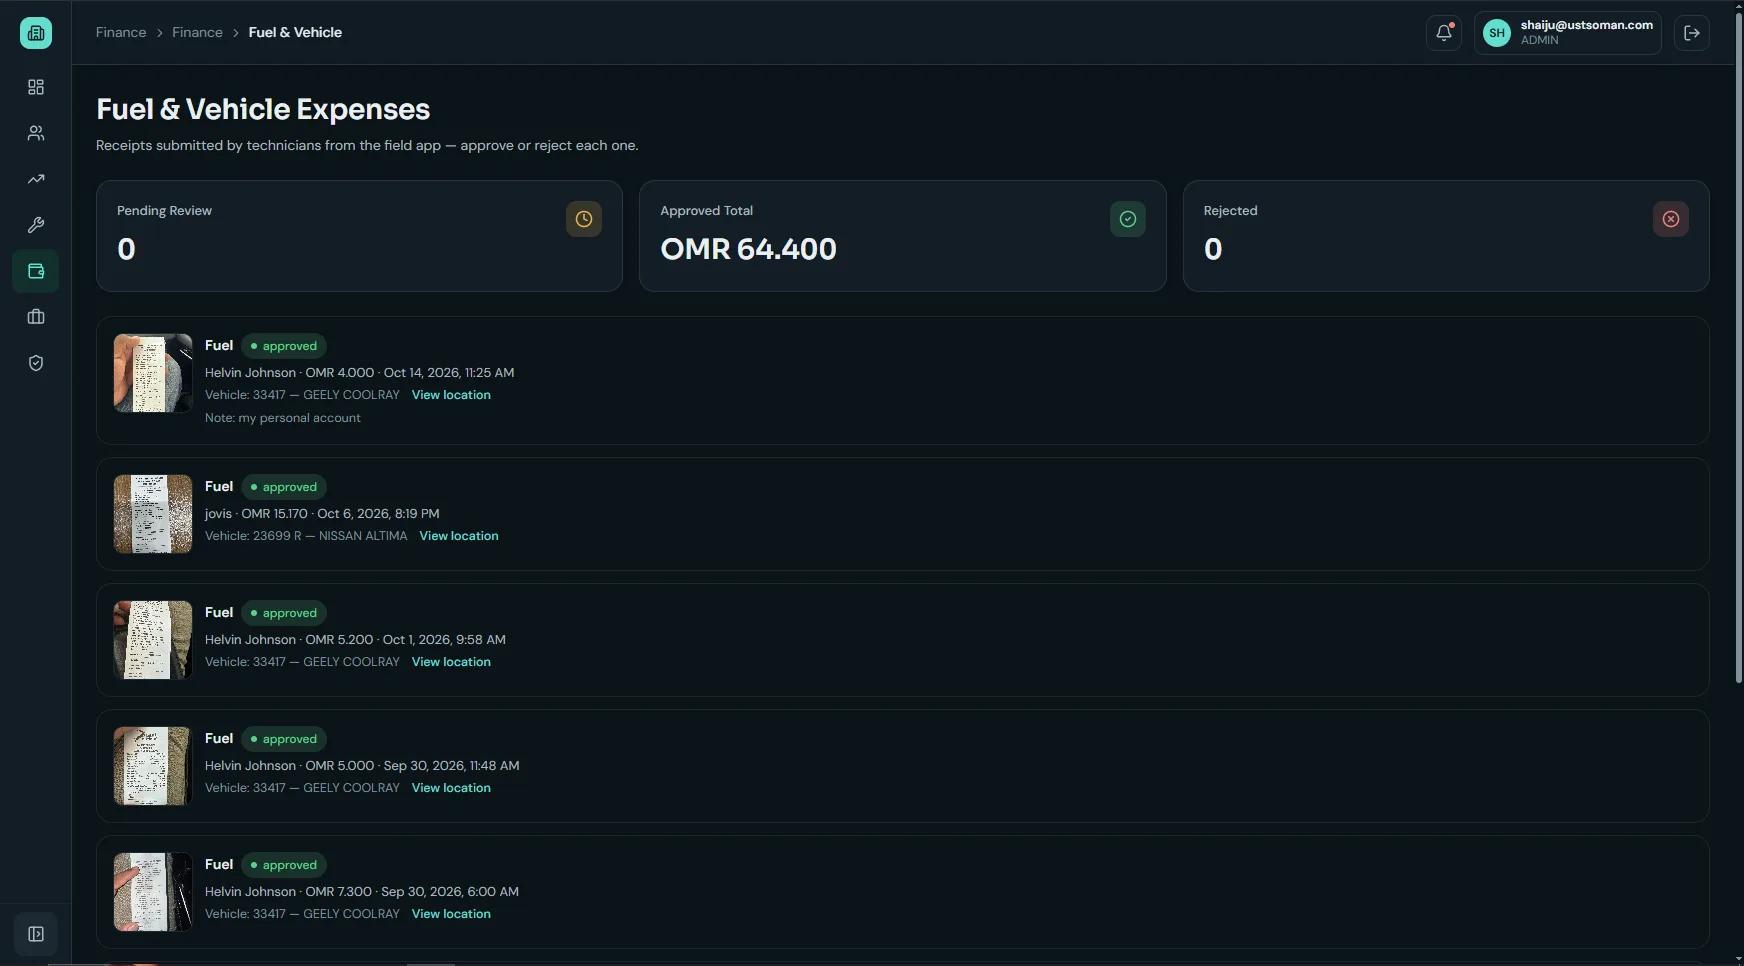Viewport: 1744px width, 966px height.
Task: Open the trending chart section in sidebar
Action: coord(36,179)
